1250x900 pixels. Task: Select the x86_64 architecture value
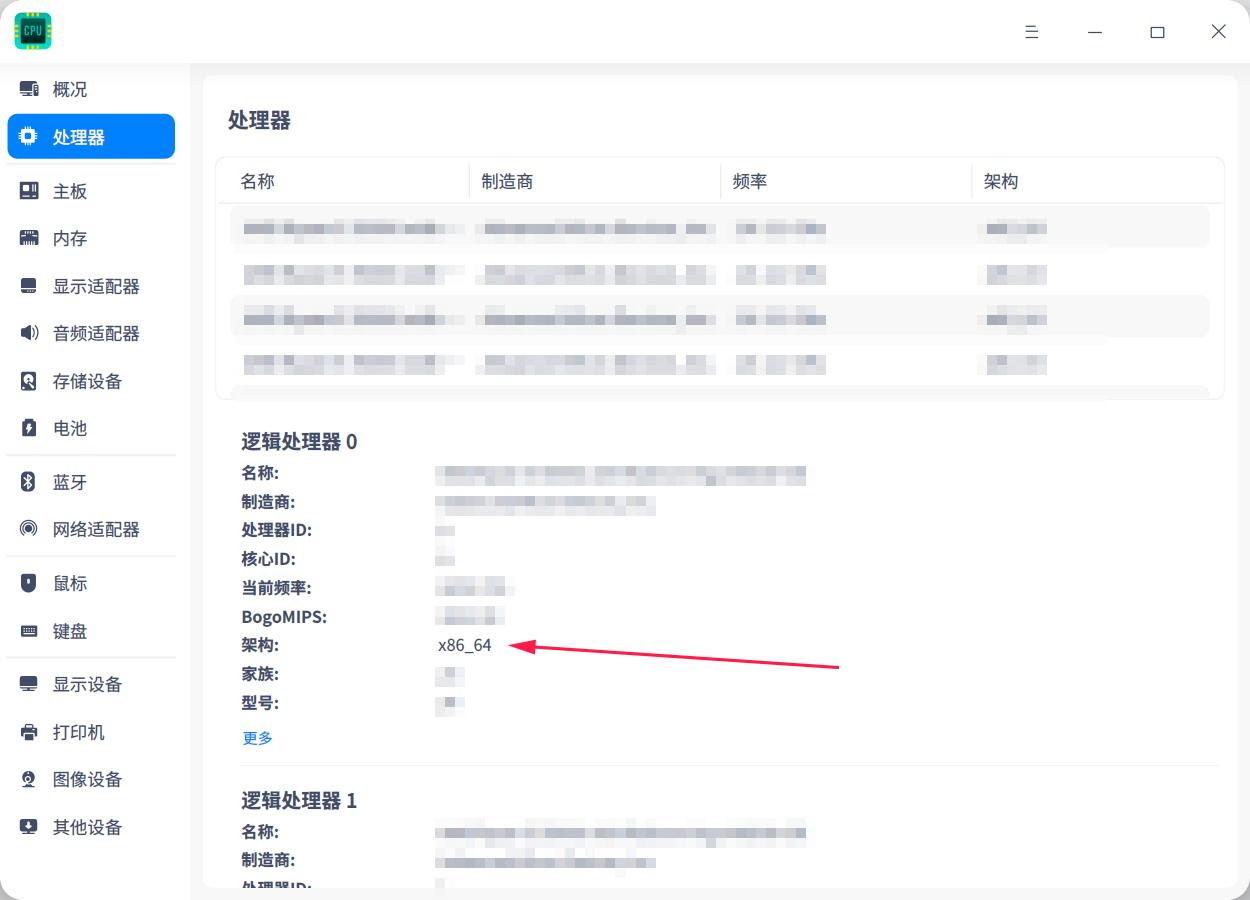(465, 645)
